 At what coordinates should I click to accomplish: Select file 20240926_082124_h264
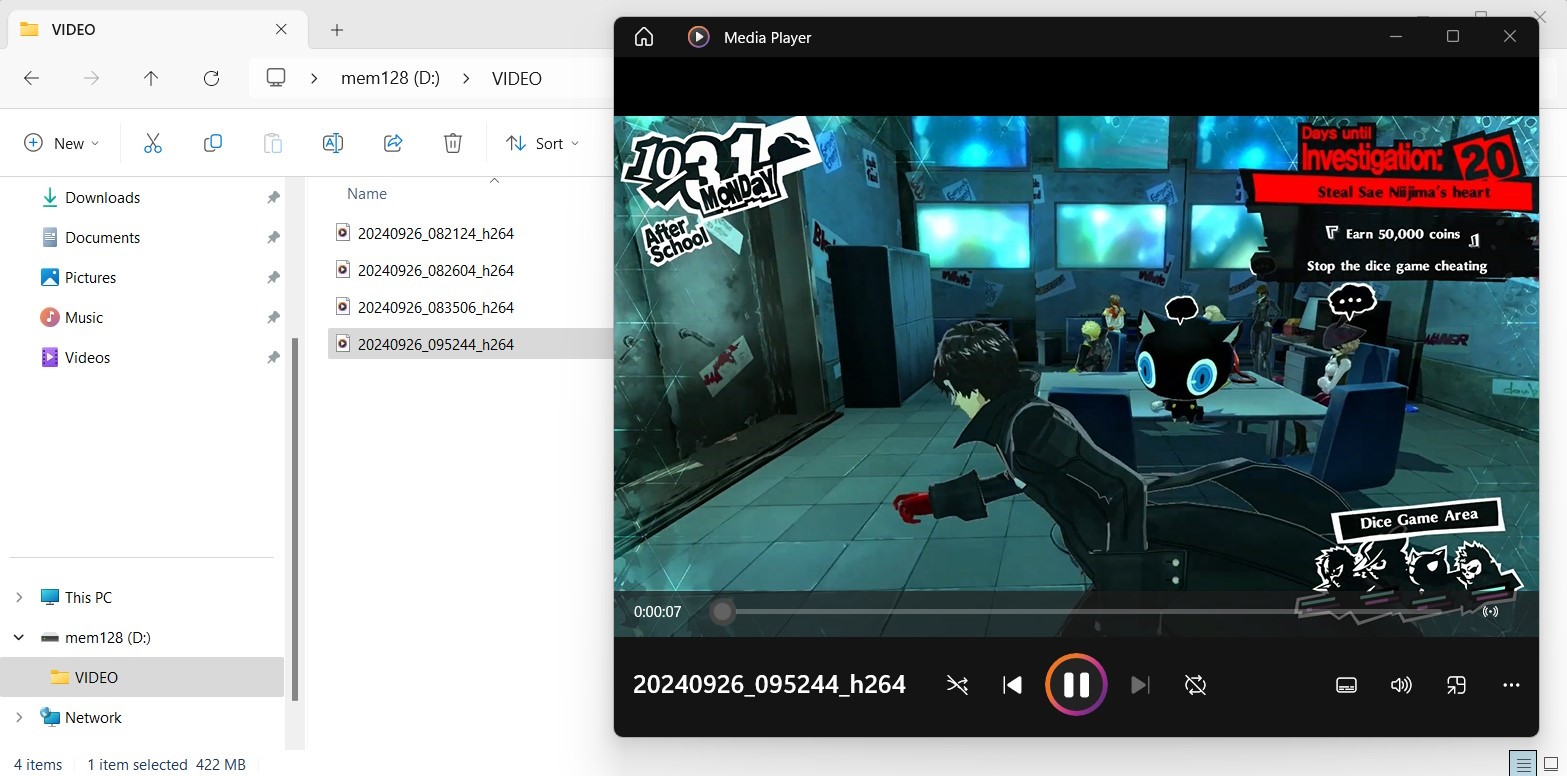click(x=436, y=233)
